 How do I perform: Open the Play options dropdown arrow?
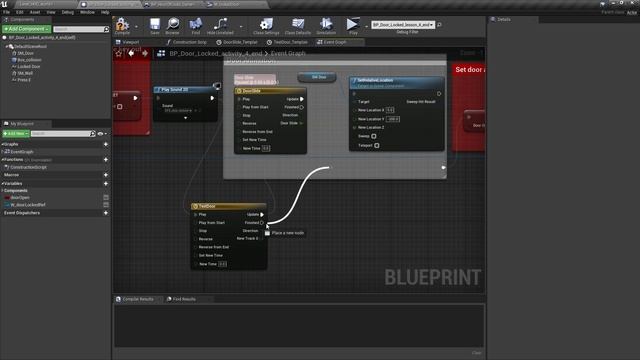[366, 27]
